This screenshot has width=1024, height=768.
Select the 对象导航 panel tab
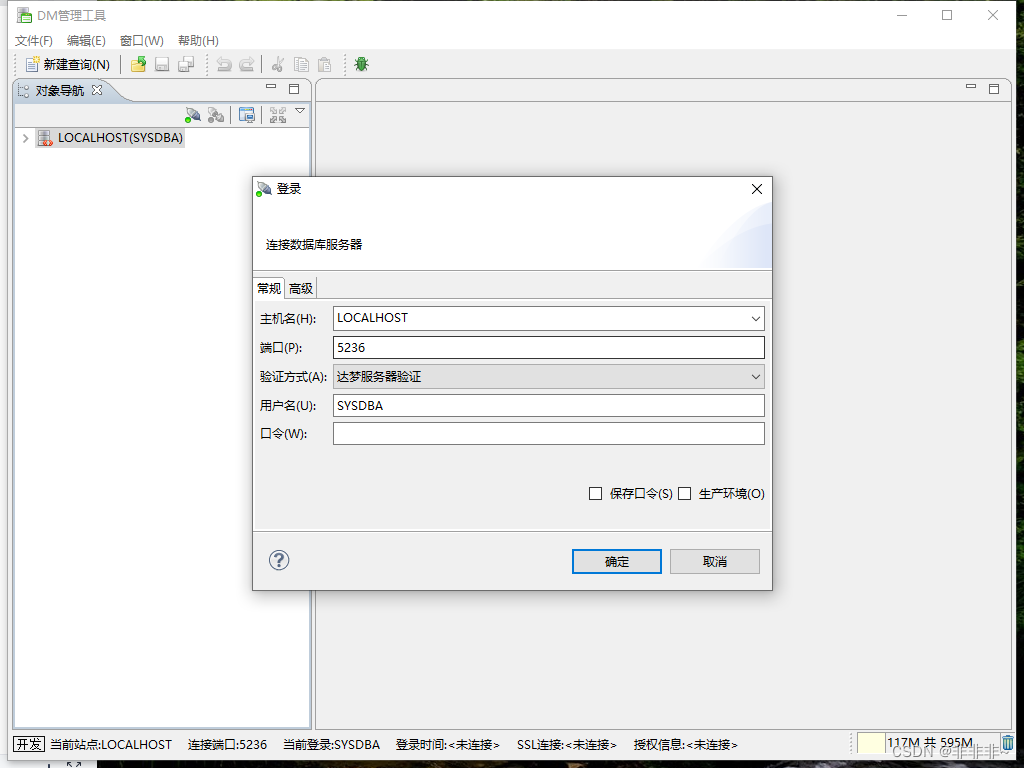[59, 90]
